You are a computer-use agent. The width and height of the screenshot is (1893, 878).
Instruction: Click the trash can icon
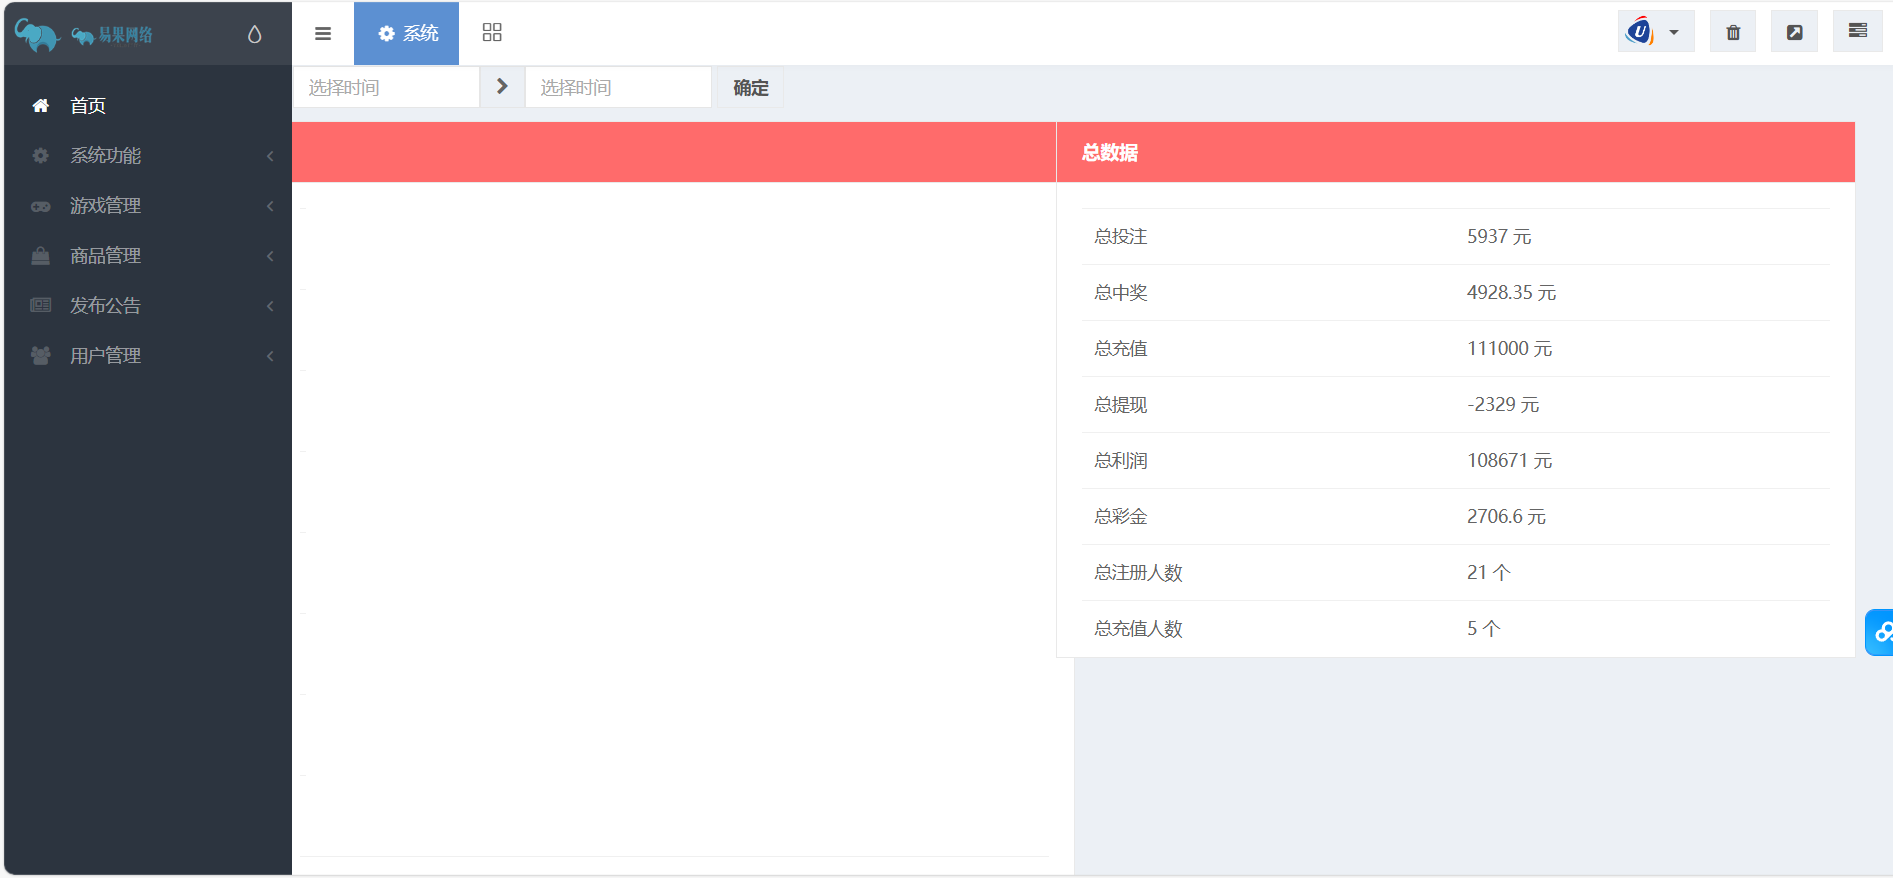point(1732,32)
